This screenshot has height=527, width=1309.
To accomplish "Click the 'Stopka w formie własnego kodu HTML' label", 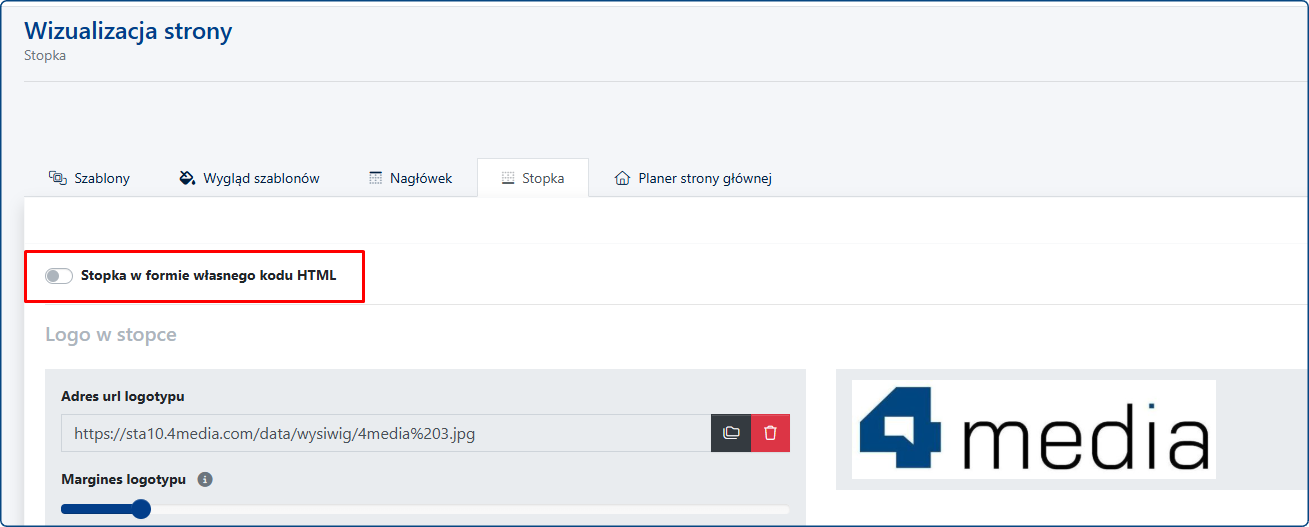I will (208, 276).
